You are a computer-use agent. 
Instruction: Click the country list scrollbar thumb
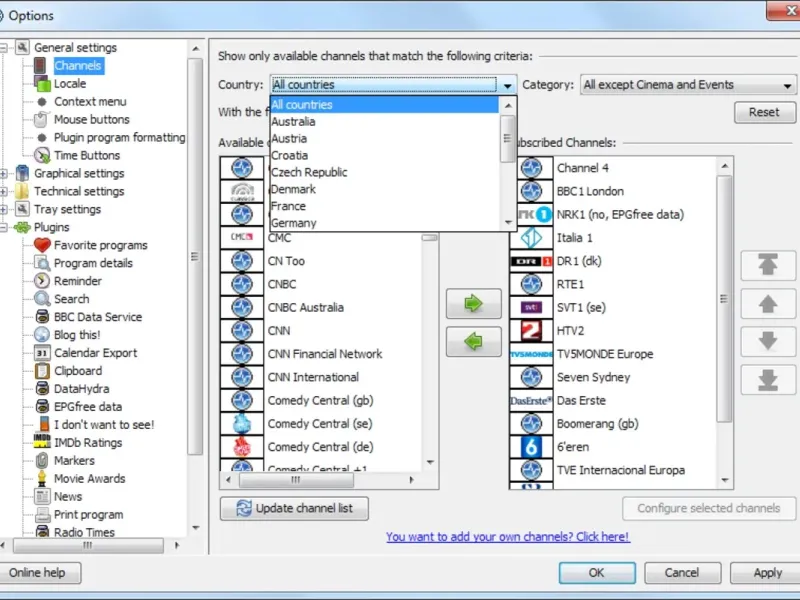coord(507,138)
